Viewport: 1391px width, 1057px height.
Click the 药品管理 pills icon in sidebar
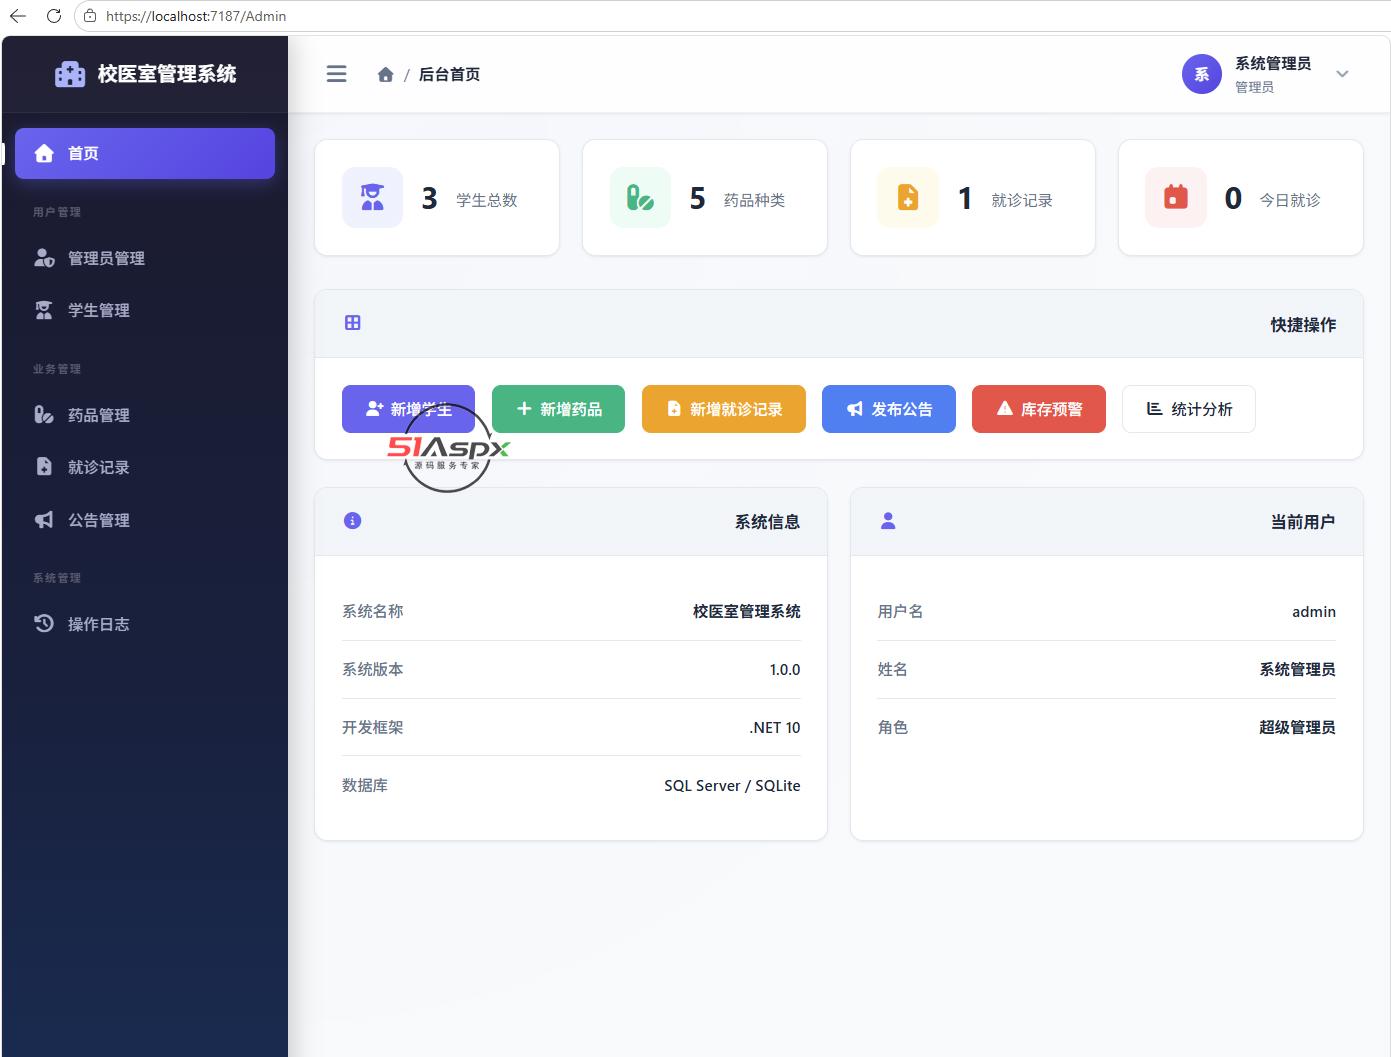point(44,415)
